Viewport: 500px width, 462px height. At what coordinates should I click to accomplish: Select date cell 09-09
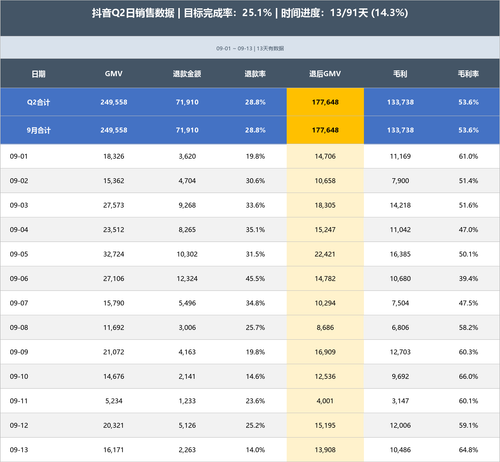coord(19,352)
